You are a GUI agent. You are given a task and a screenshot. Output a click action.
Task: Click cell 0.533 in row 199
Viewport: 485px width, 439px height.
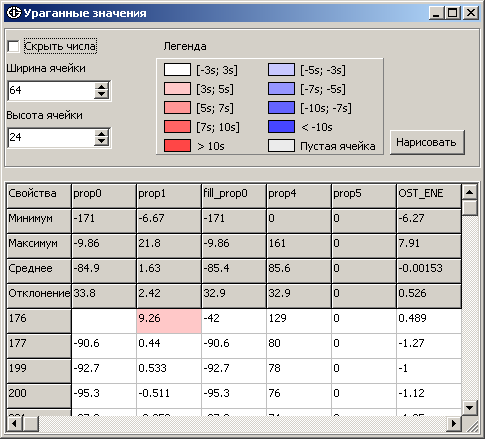(169, 371)
